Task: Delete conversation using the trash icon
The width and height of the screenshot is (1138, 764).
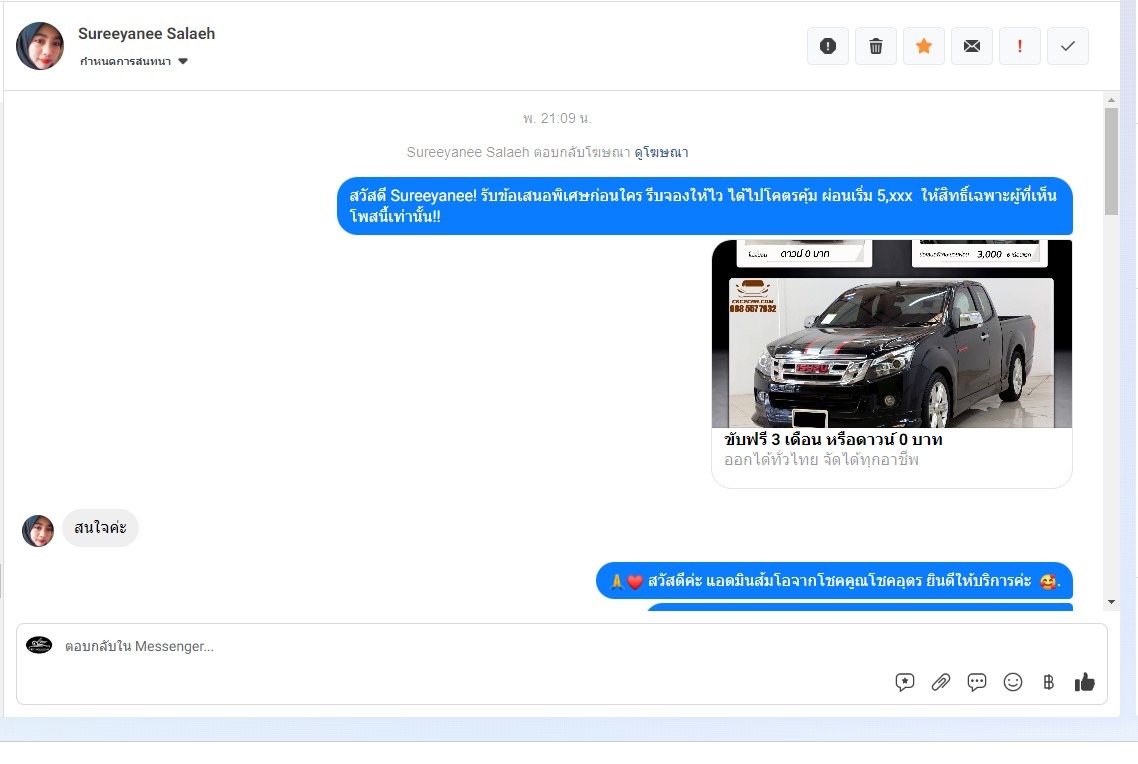Action: coord(875,46)
